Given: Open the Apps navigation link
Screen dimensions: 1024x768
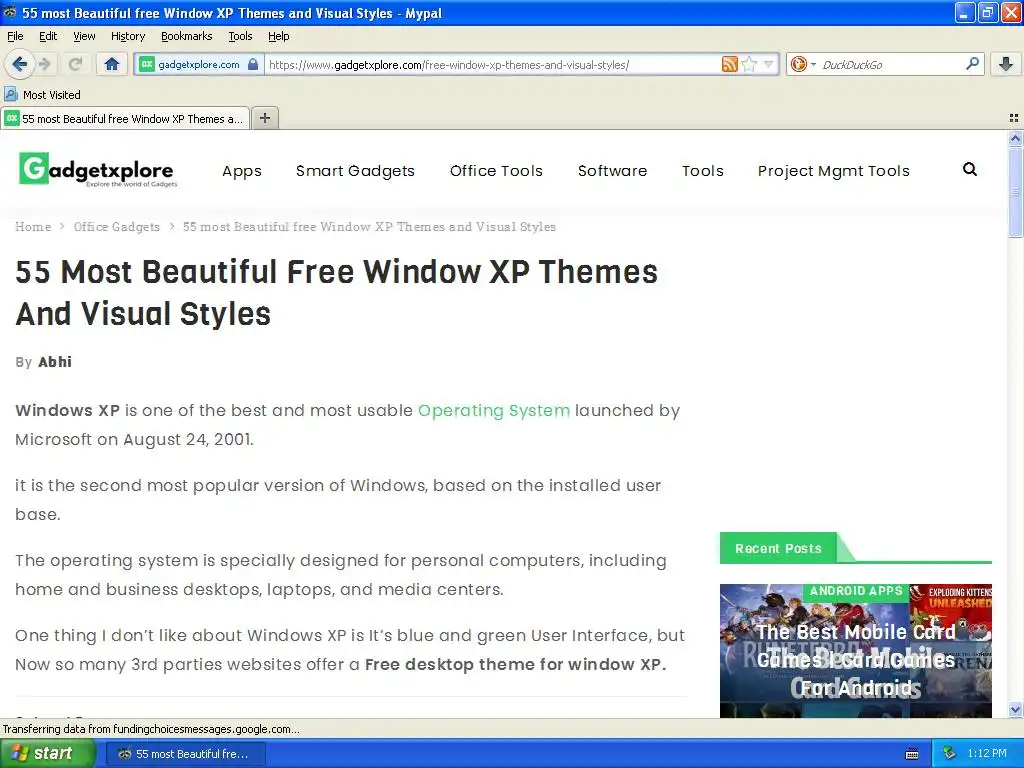Looking at the screenshot, I should point(242,171).
